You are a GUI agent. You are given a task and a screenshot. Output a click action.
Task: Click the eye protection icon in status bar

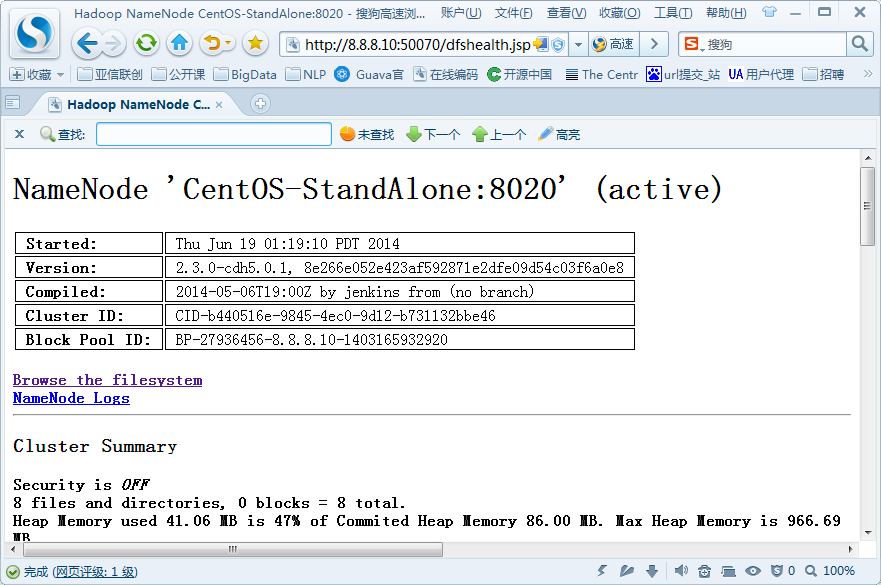tap(753, 571)
